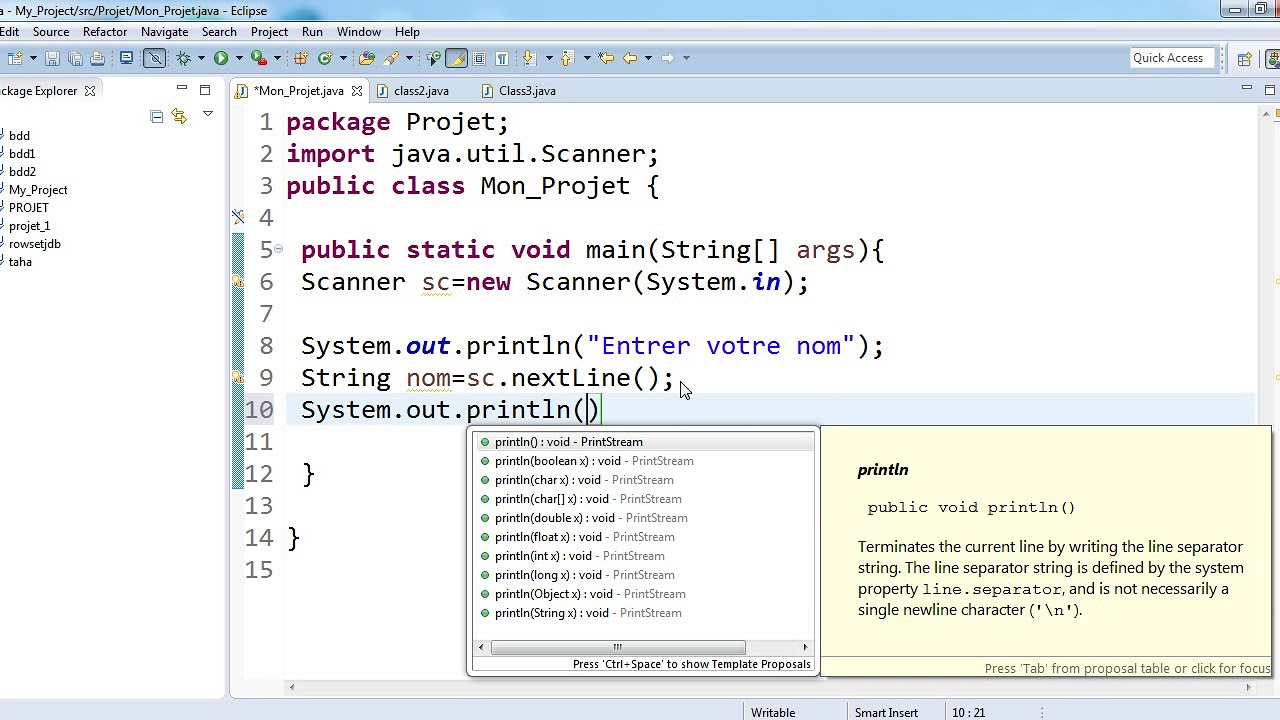The image size is (1280, 720).
Task: Click the Run Last Tool icon
Action: point(259,58)
